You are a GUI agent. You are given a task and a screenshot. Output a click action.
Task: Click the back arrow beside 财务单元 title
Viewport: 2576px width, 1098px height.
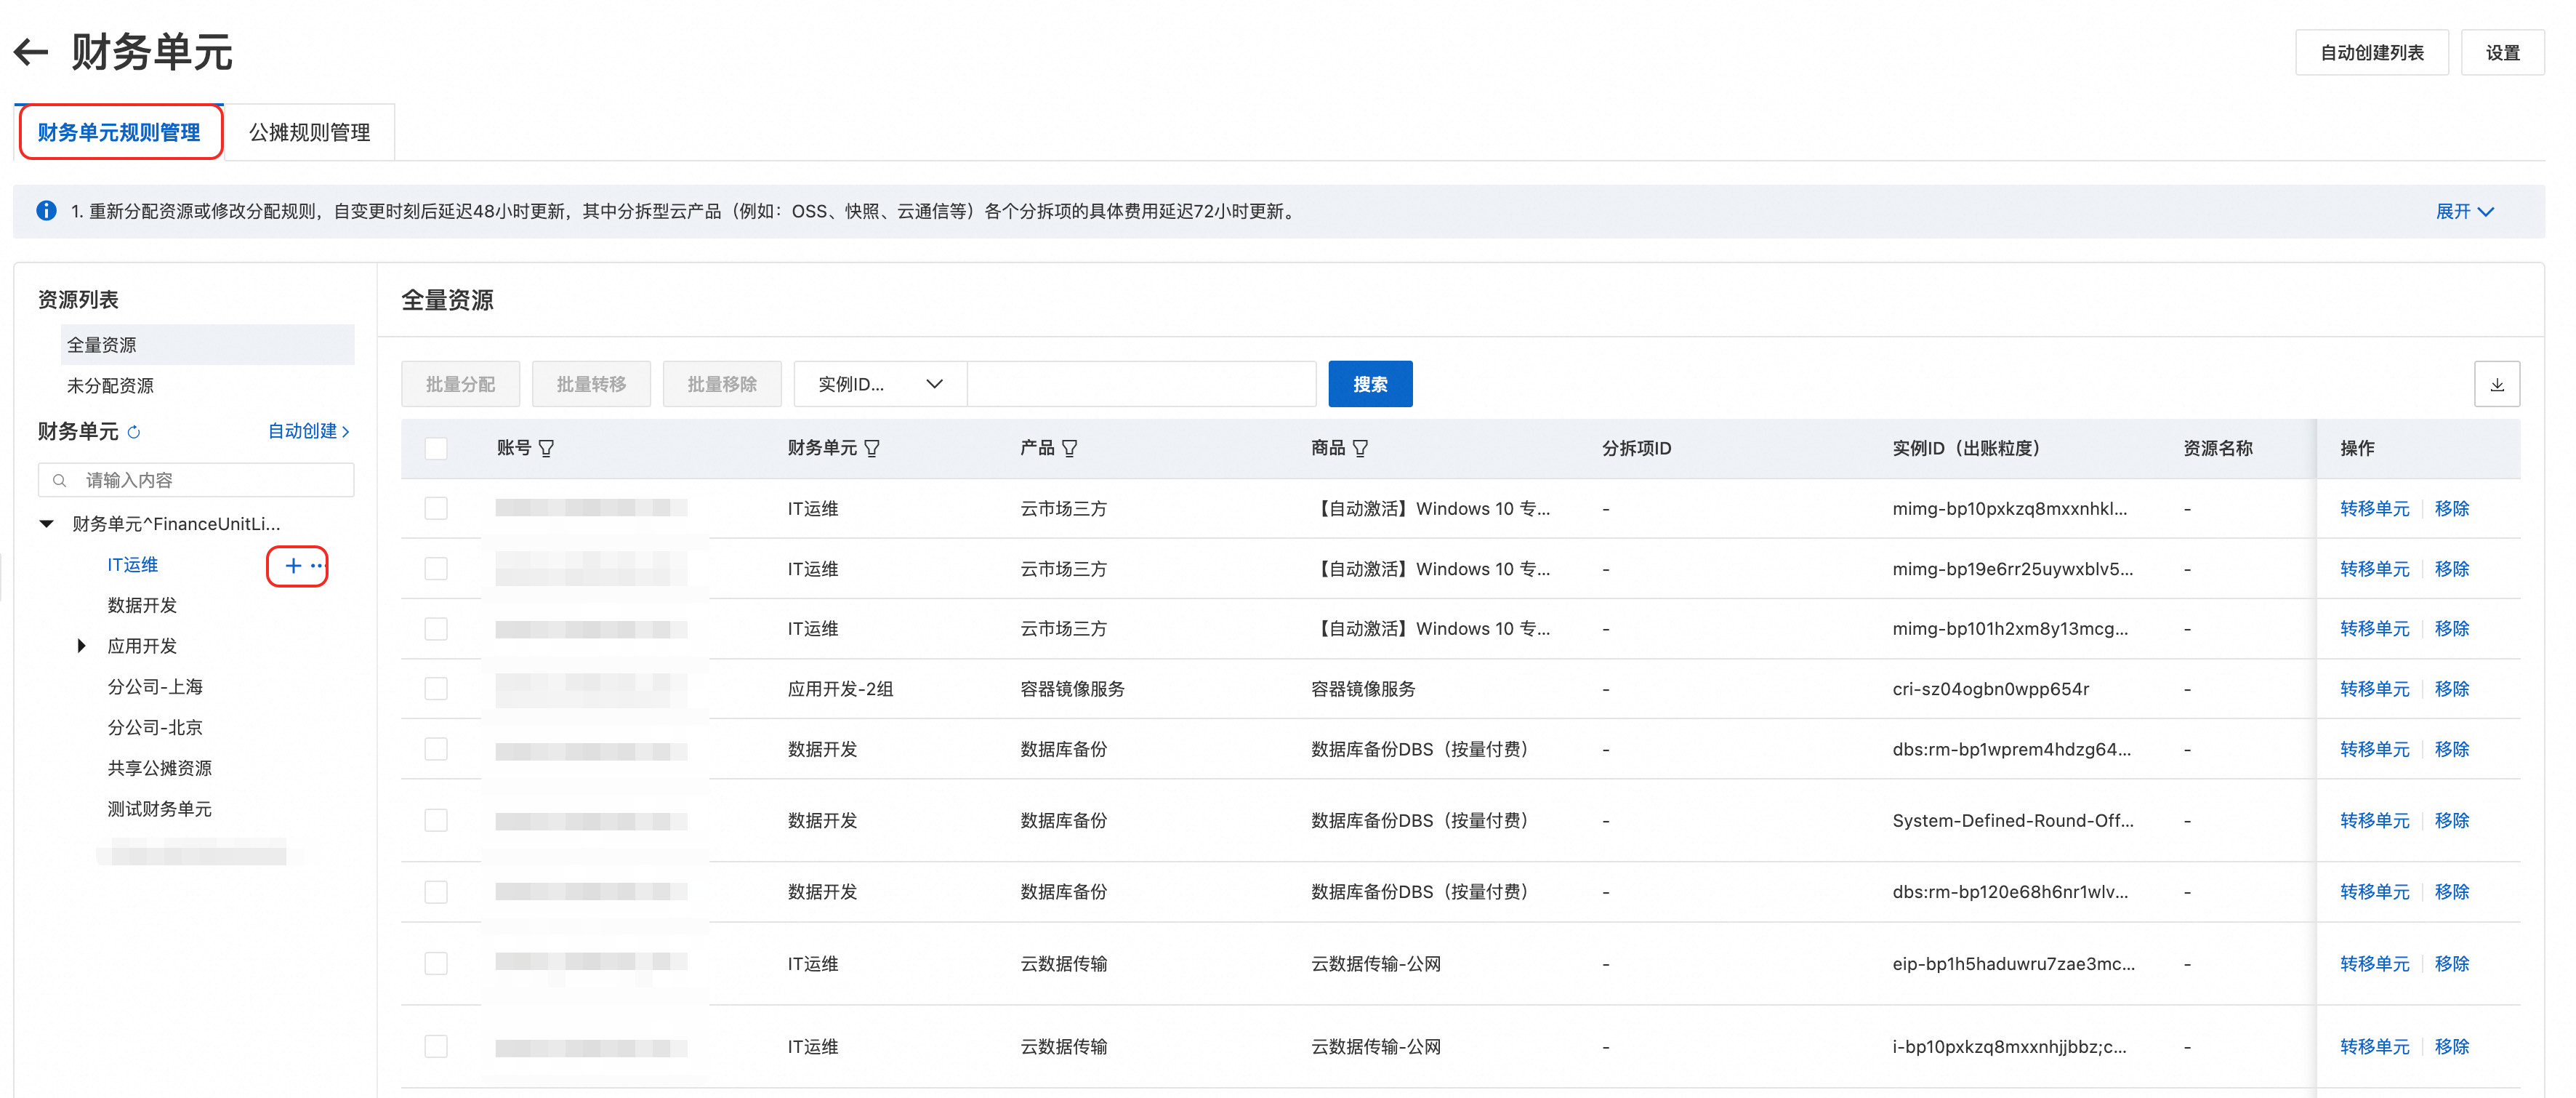pyautogui.click(x=31, y=52)
